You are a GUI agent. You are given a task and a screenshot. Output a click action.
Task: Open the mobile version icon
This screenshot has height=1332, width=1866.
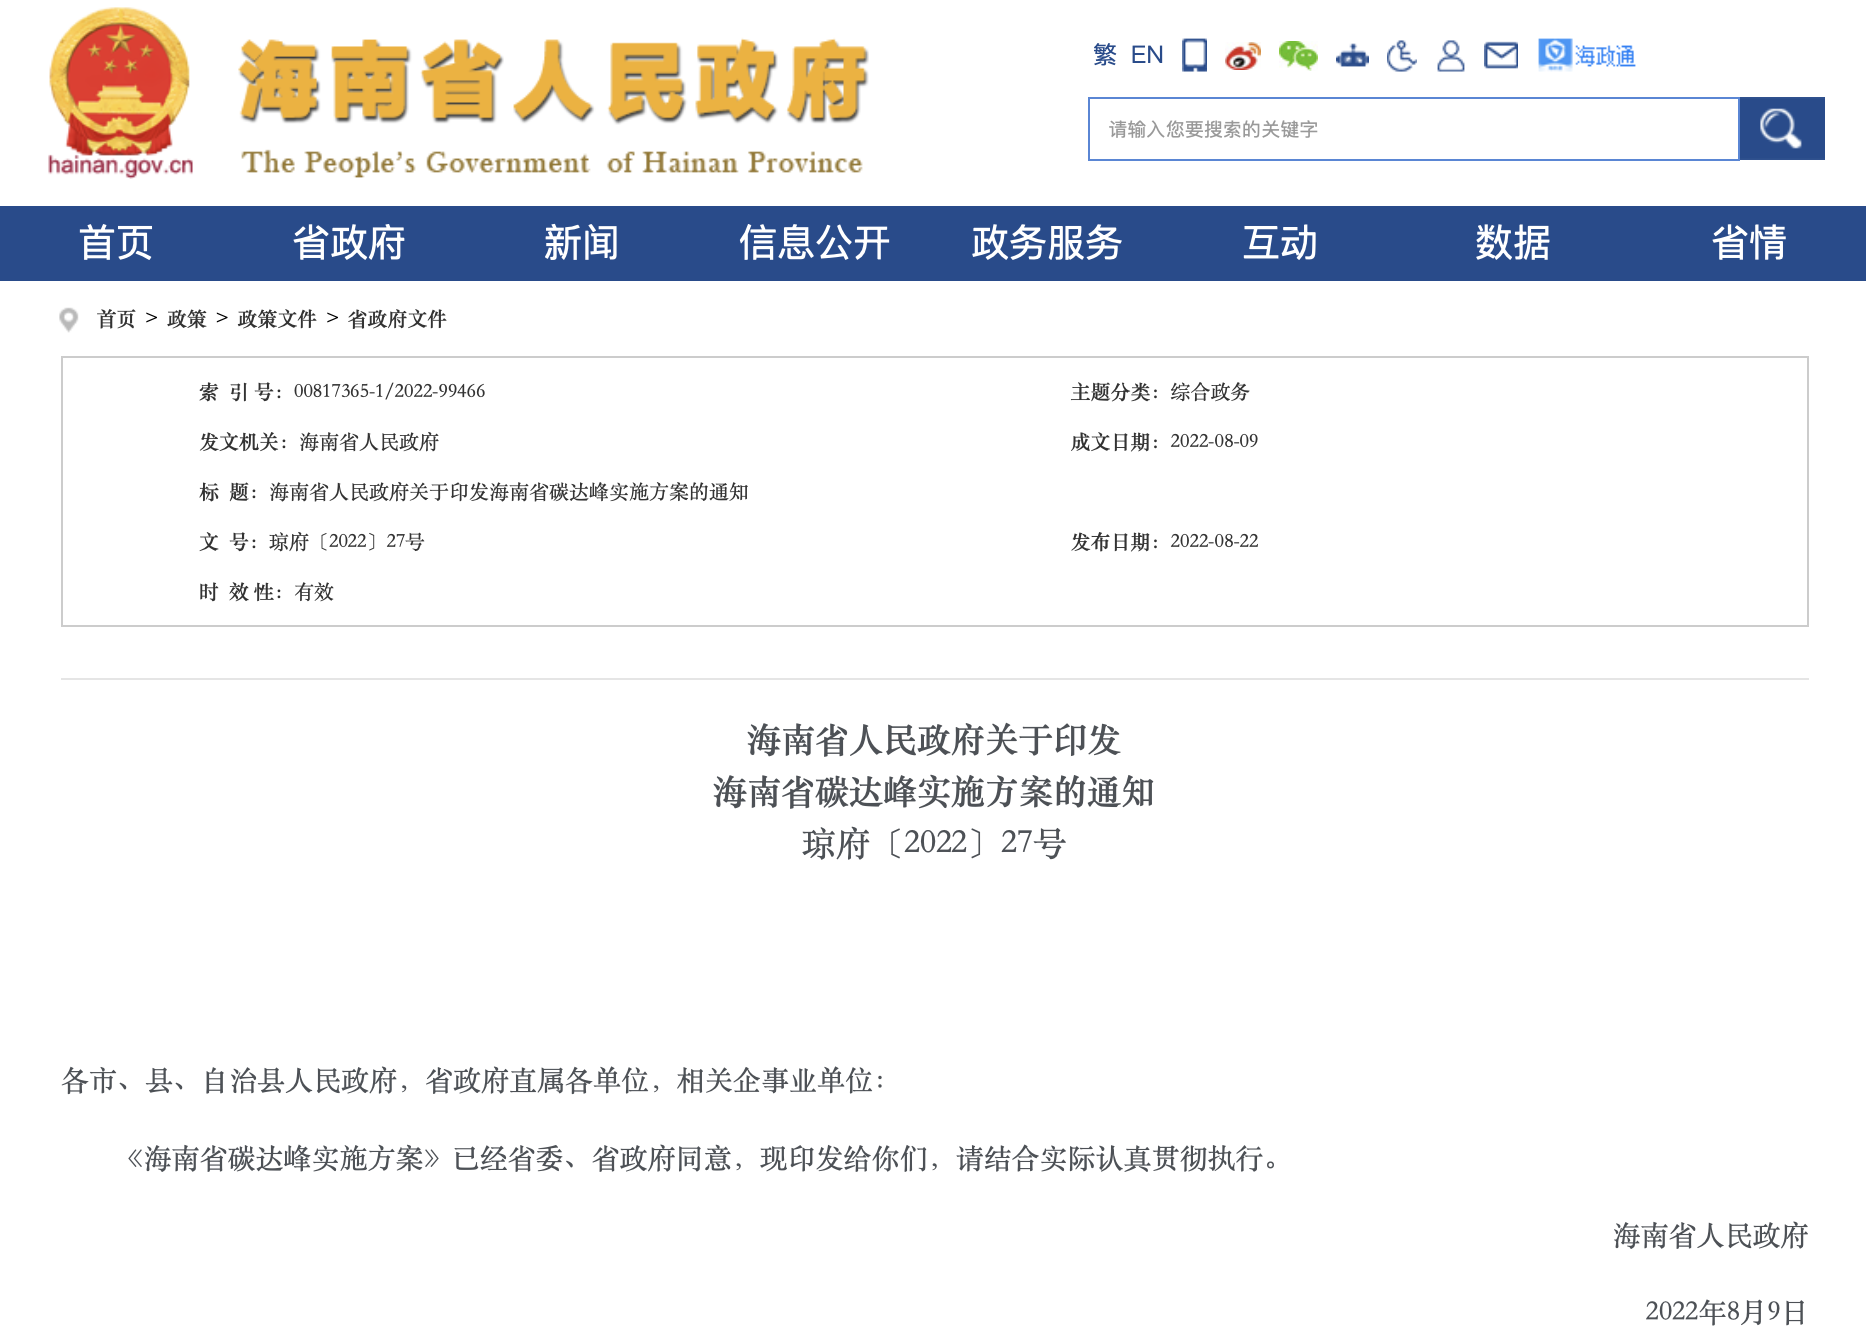point(1194,55)
